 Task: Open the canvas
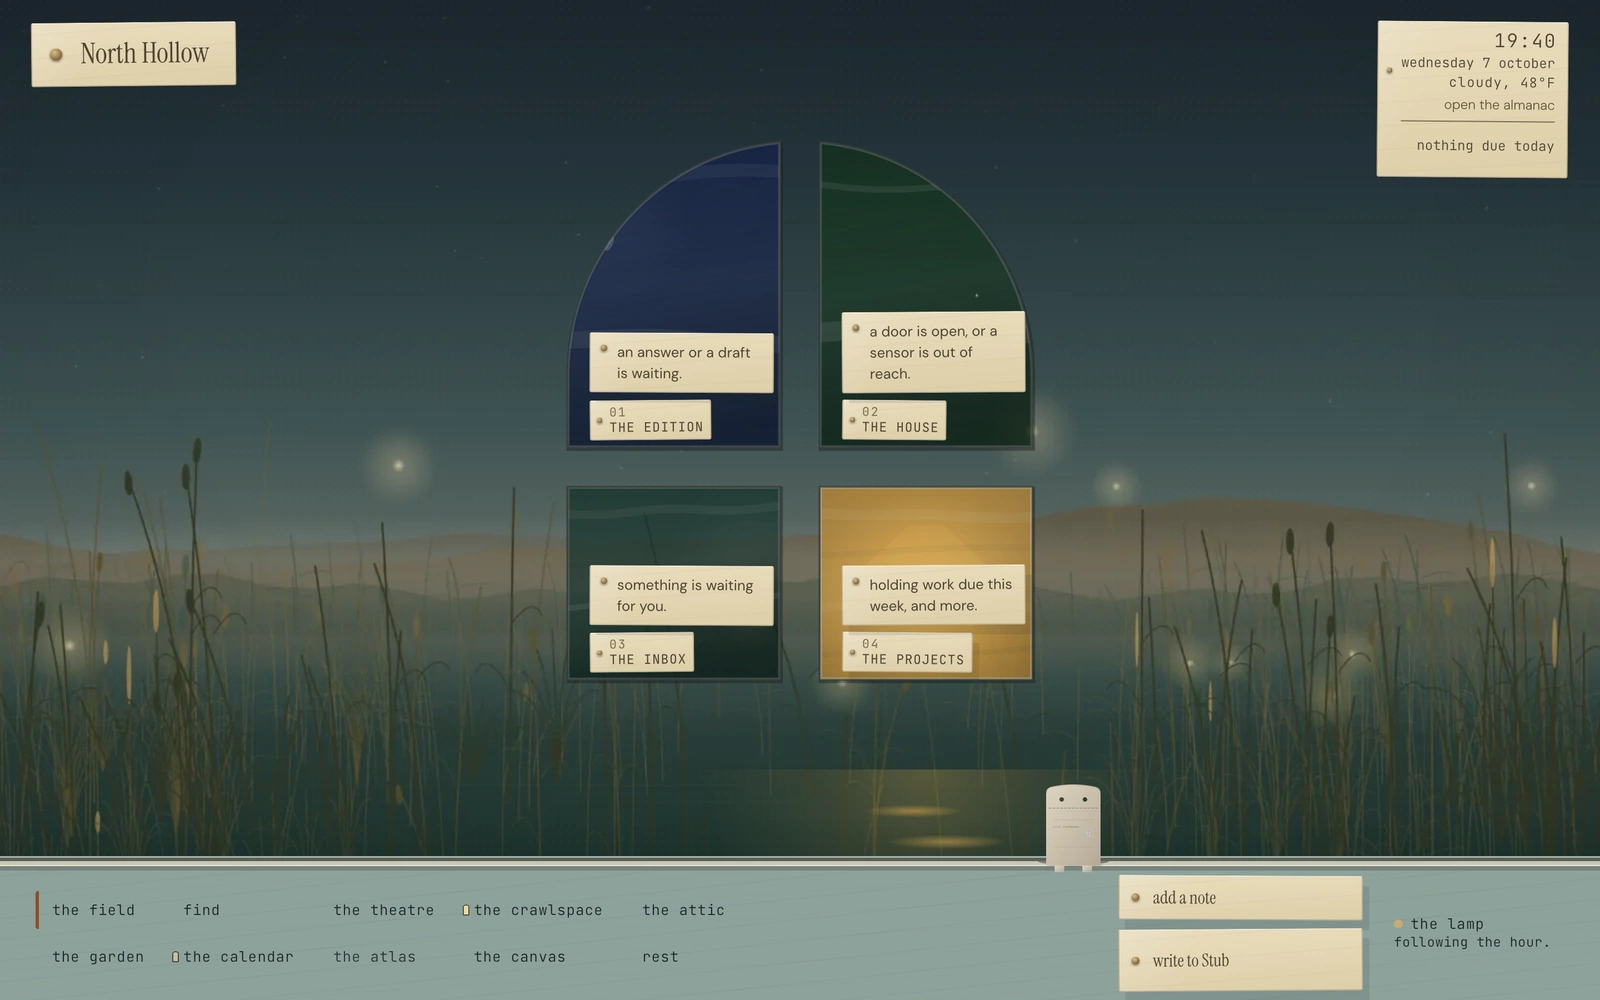[x=519, y=957]
